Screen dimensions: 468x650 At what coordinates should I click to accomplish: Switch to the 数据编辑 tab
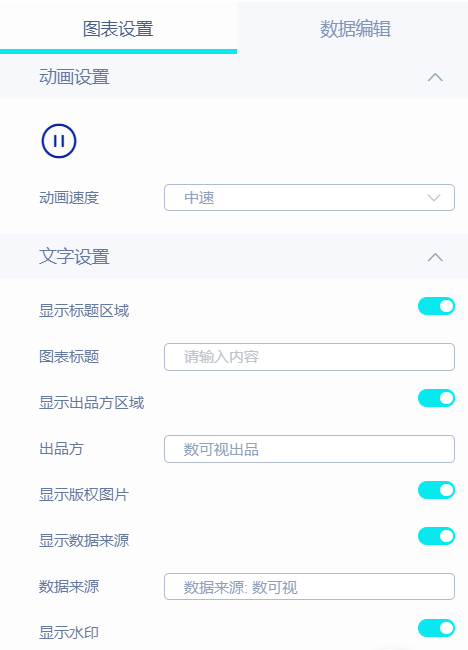pyautogui.click(x=355, y=28)
